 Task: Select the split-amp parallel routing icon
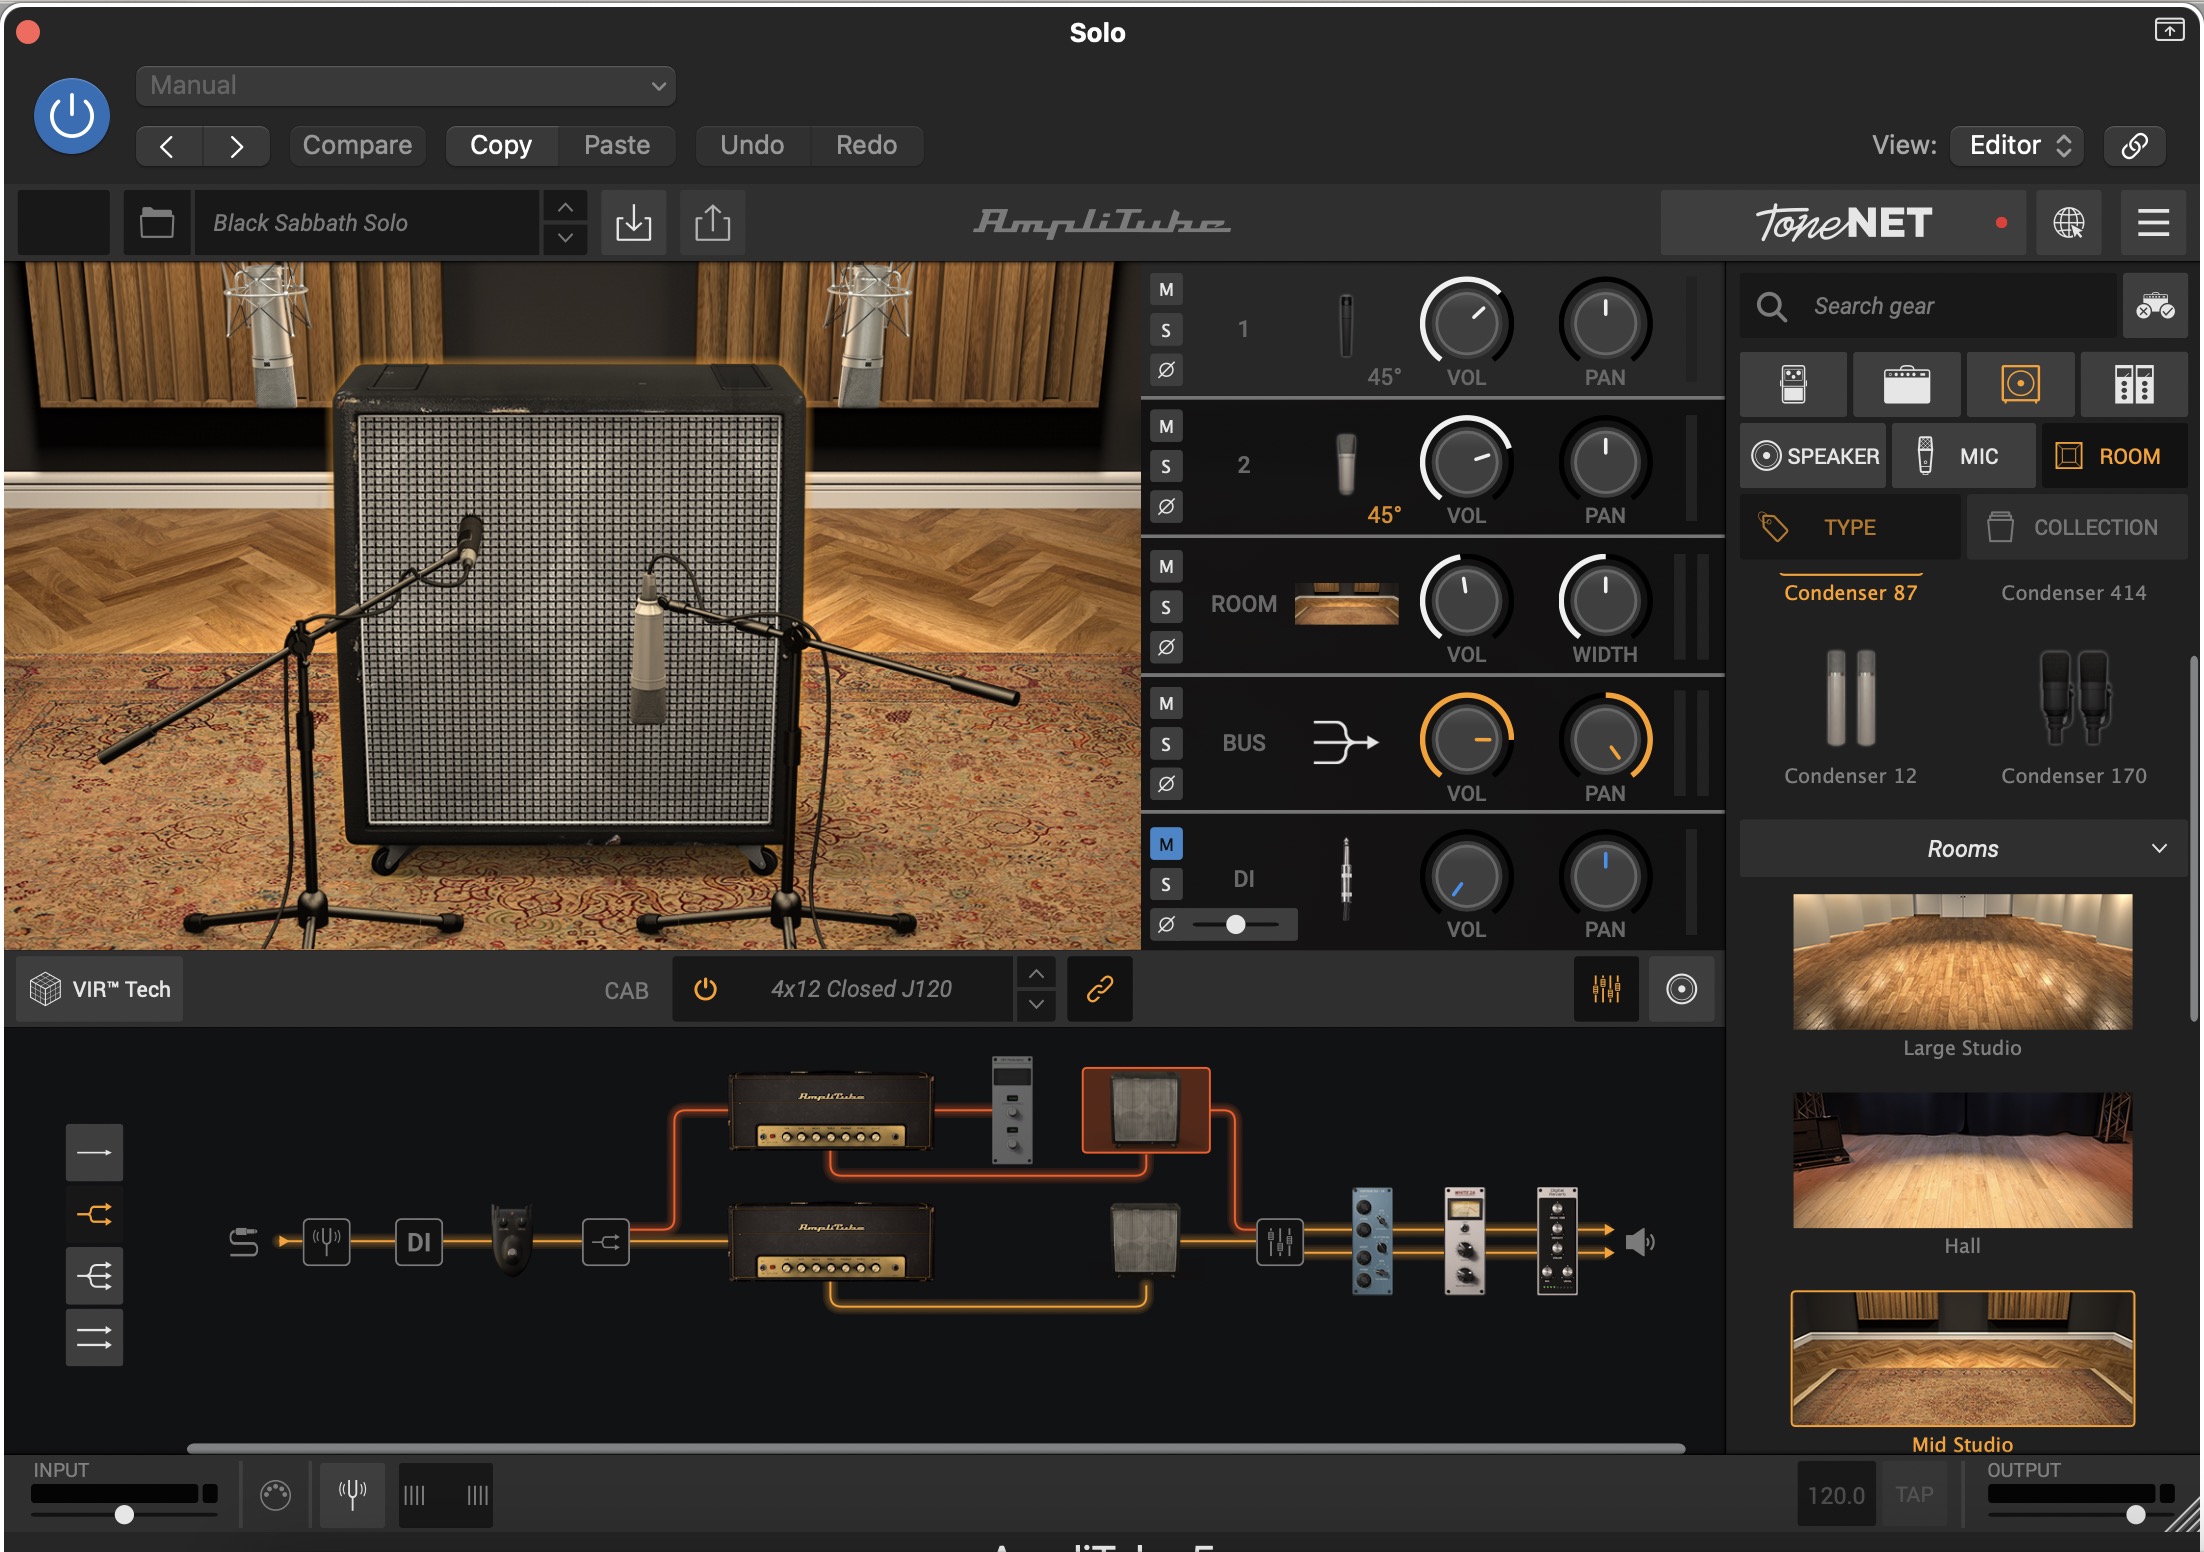pos(95,1215)
